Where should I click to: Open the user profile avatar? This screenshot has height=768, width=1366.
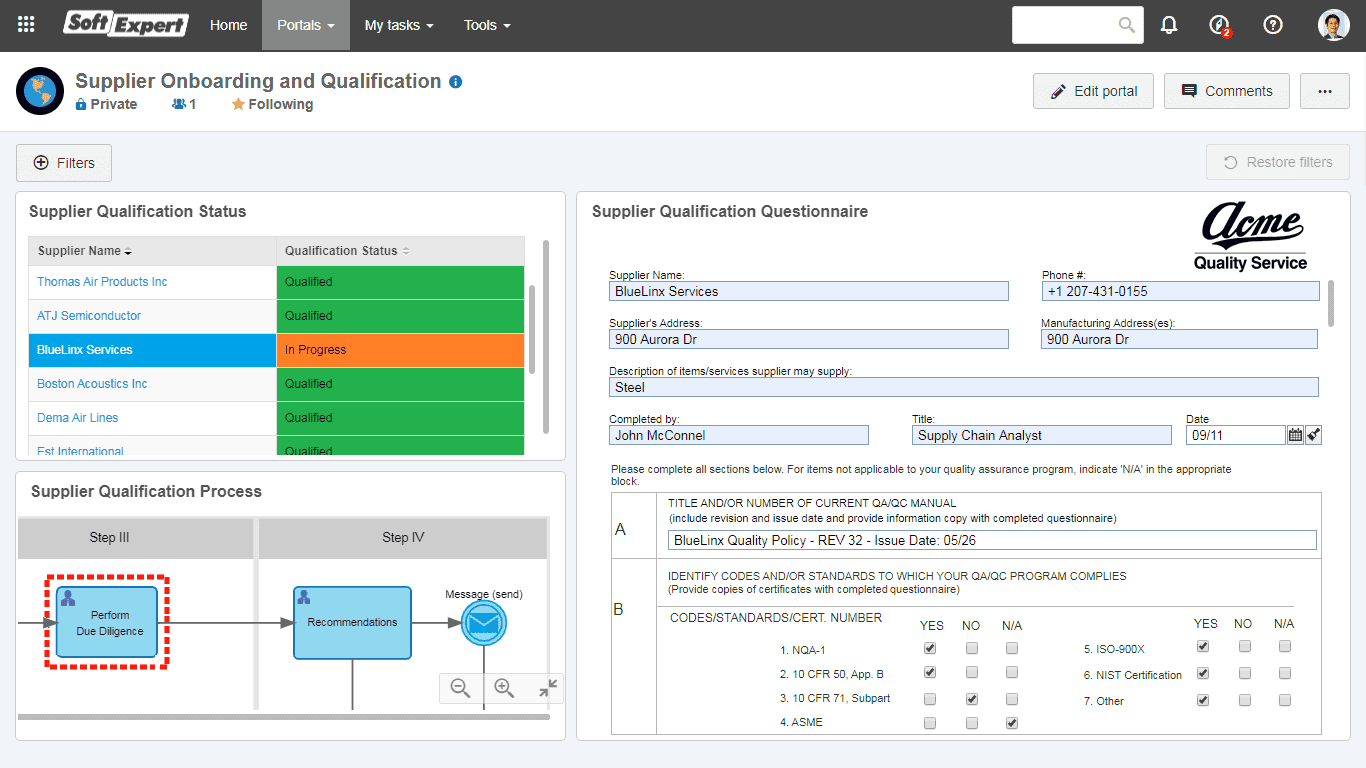coord(1333,25)
